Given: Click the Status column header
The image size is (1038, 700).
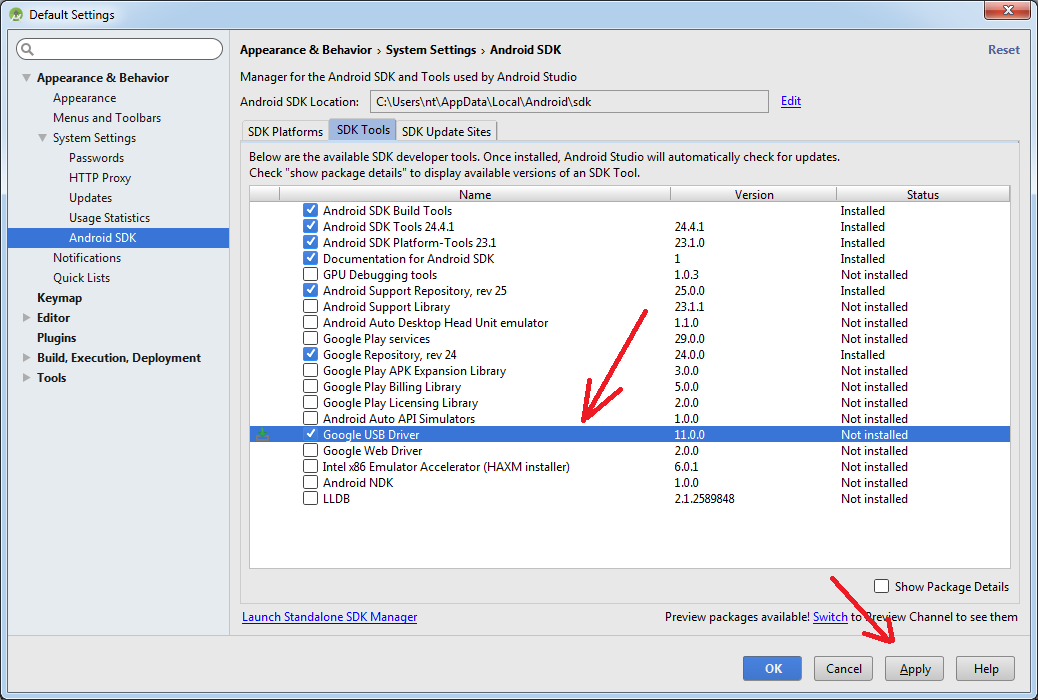Looking at the screenshot, I should (923, 194).
